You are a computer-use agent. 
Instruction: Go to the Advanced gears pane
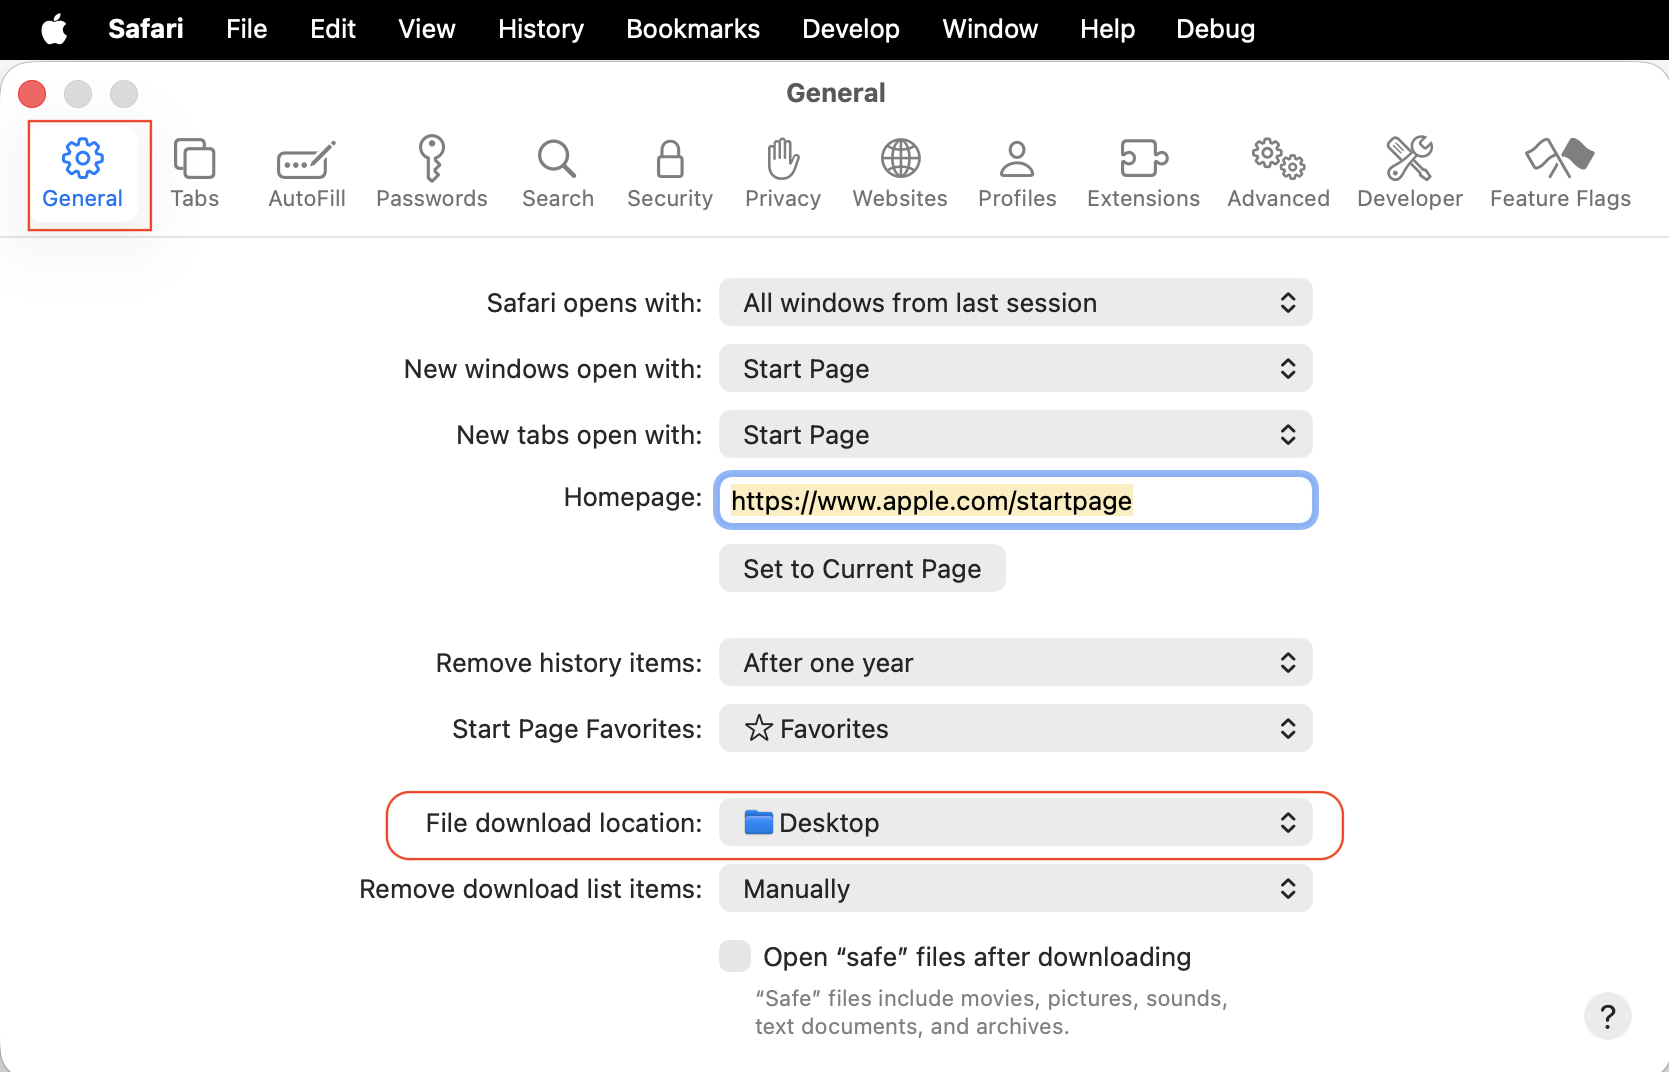pos(1278,174)
